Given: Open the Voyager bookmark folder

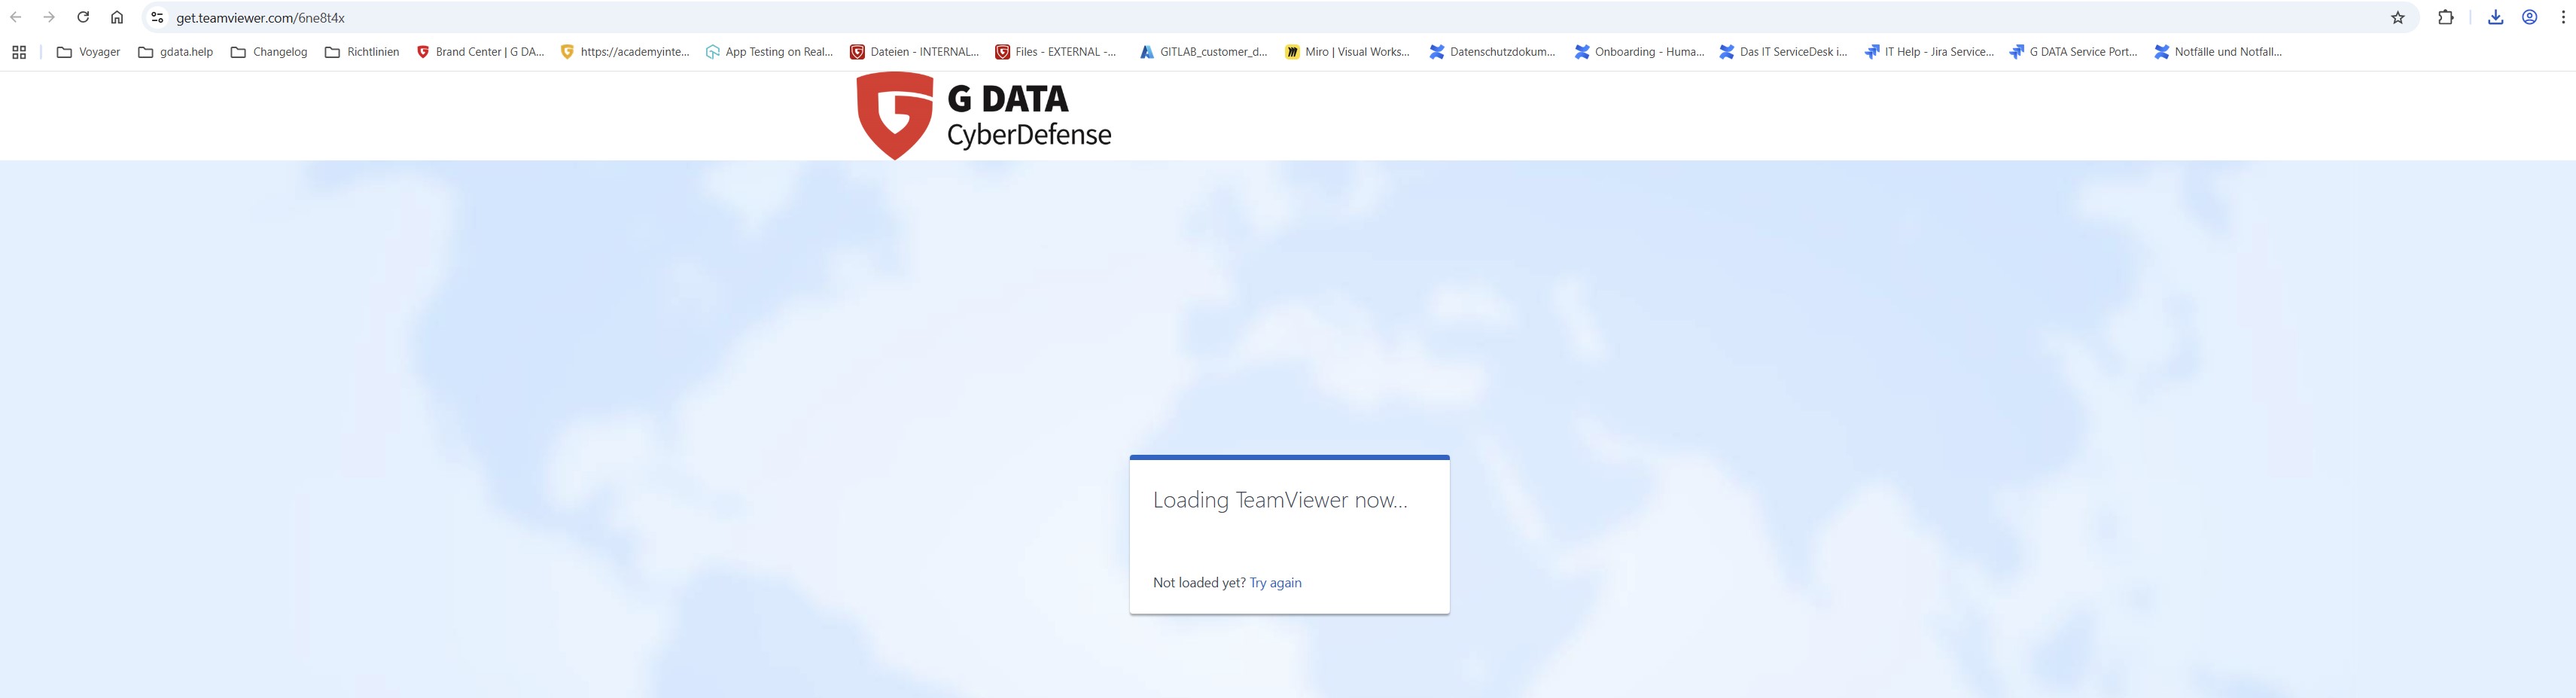Looking at the screenshot, I should coord(88,52).
